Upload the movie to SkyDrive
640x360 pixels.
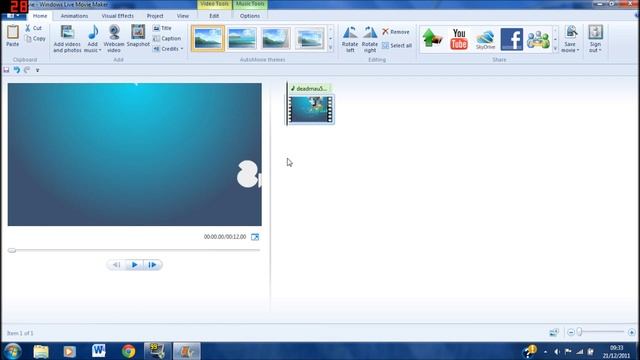coord(485,39)
